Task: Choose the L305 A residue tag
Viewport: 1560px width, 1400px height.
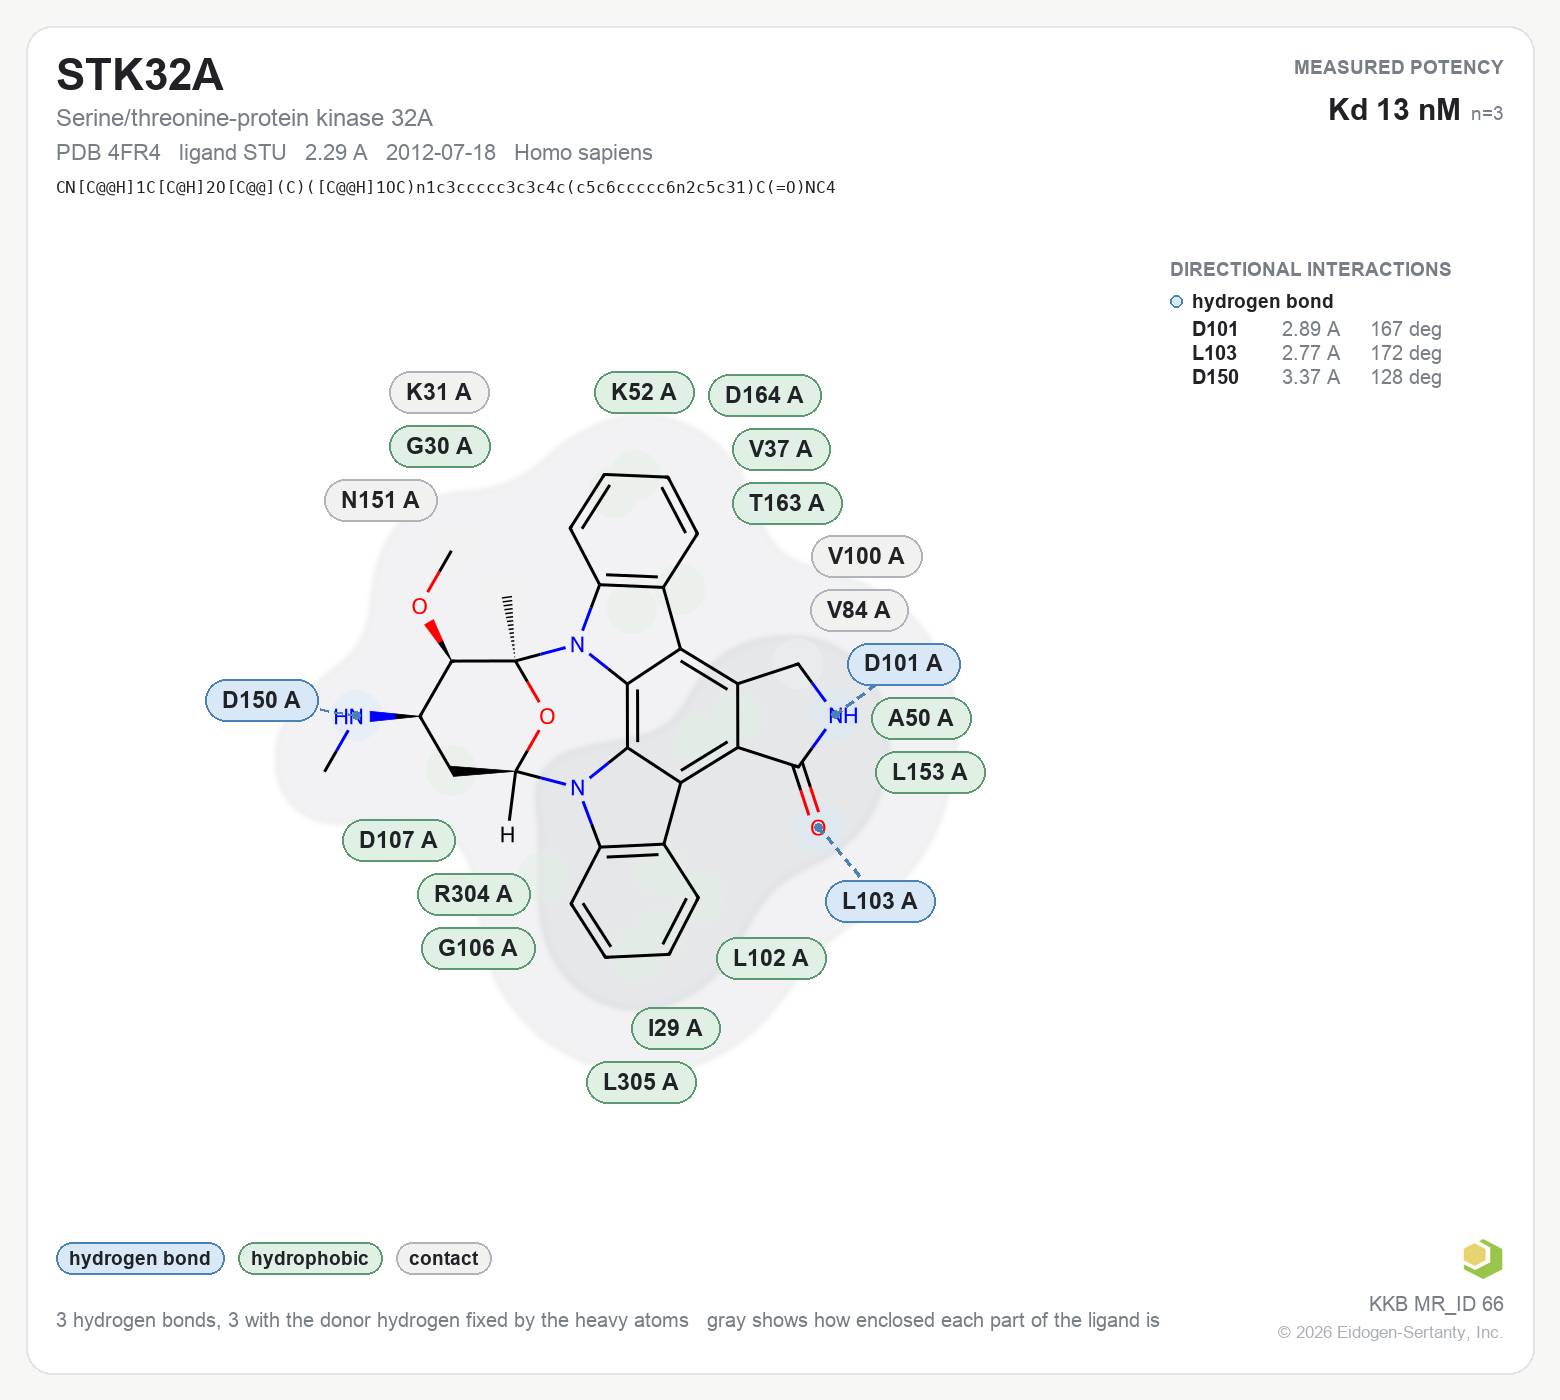Action: click(x=641, y=1082)
